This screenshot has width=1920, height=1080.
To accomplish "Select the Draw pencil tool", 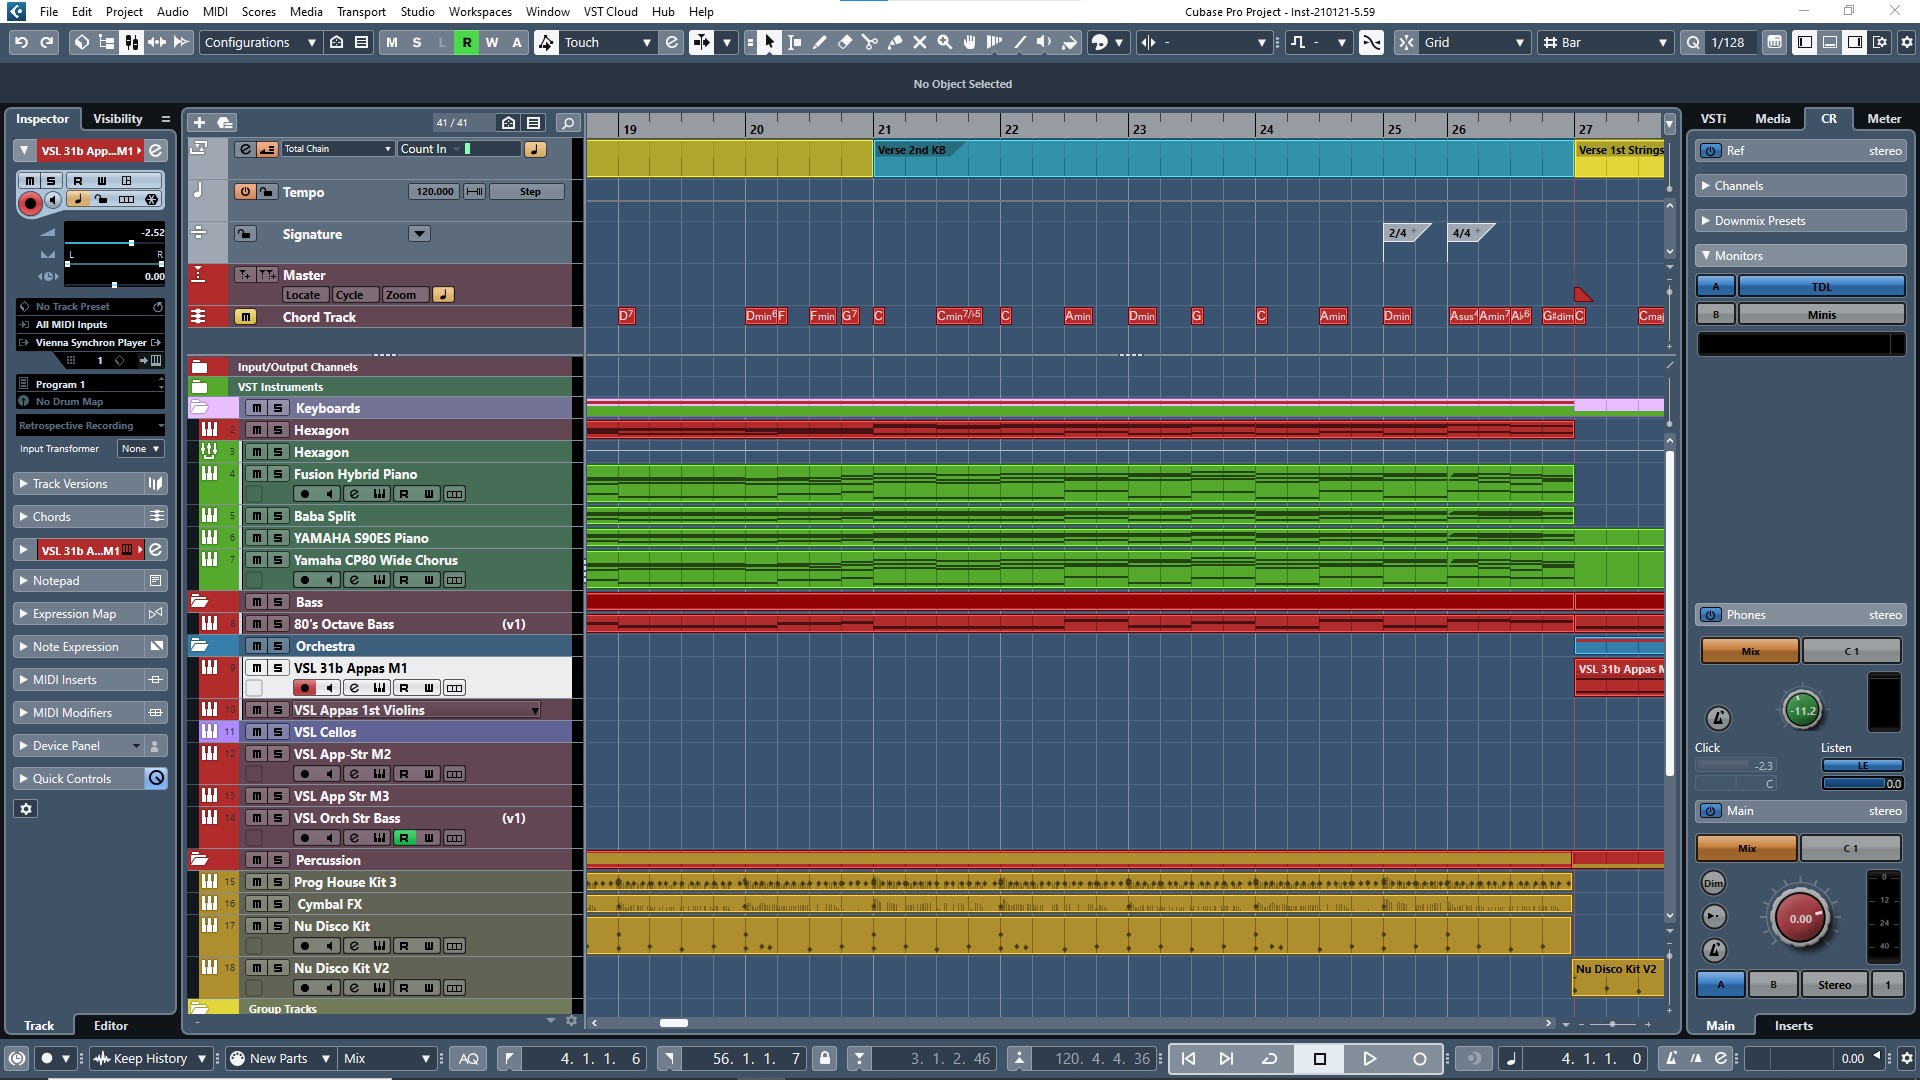I will (x=820, y=42).
